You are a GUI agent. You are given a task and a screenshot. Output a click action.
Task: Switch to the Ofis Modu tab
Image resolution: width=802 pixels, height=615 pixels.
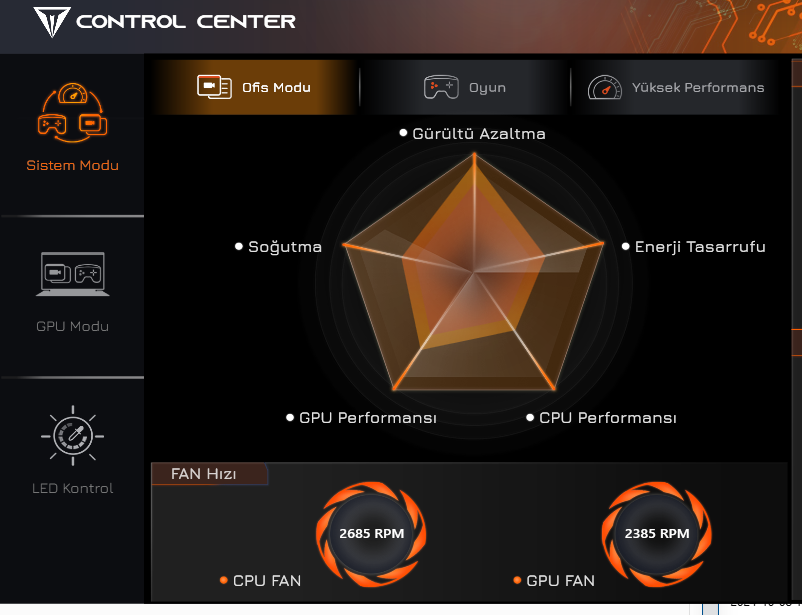[254, 87]
